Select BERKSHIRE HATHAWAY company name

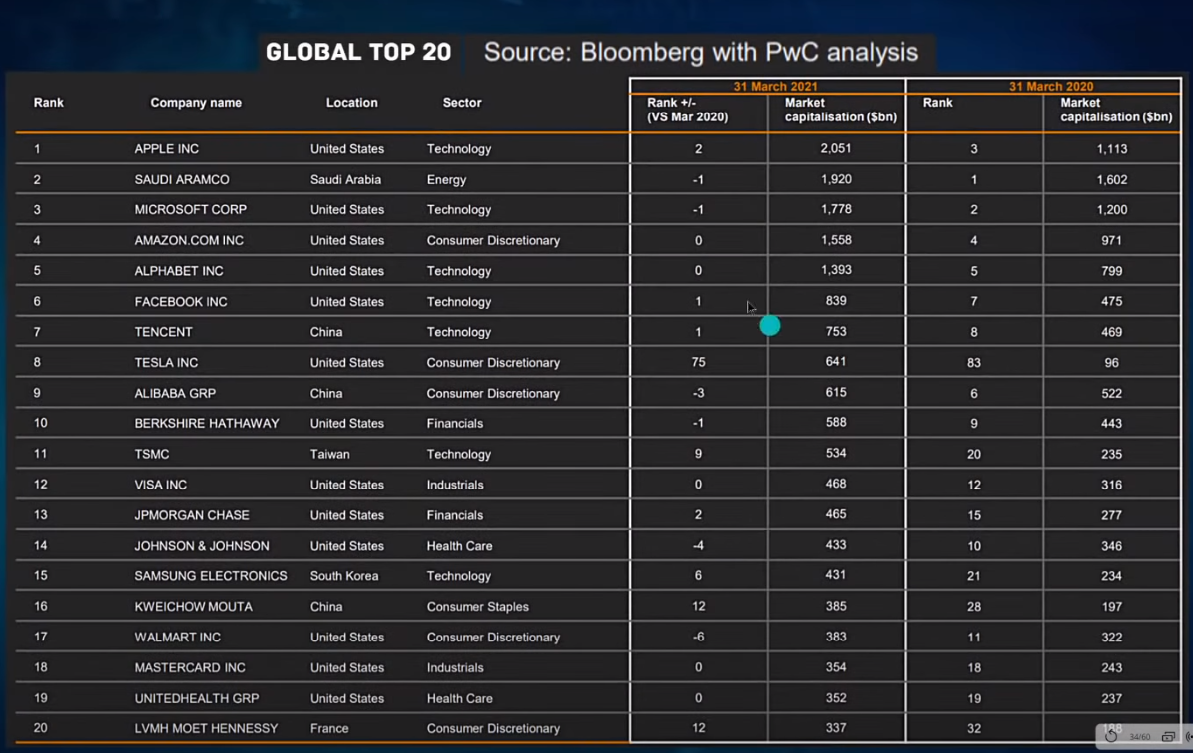(x=207, y=424)
